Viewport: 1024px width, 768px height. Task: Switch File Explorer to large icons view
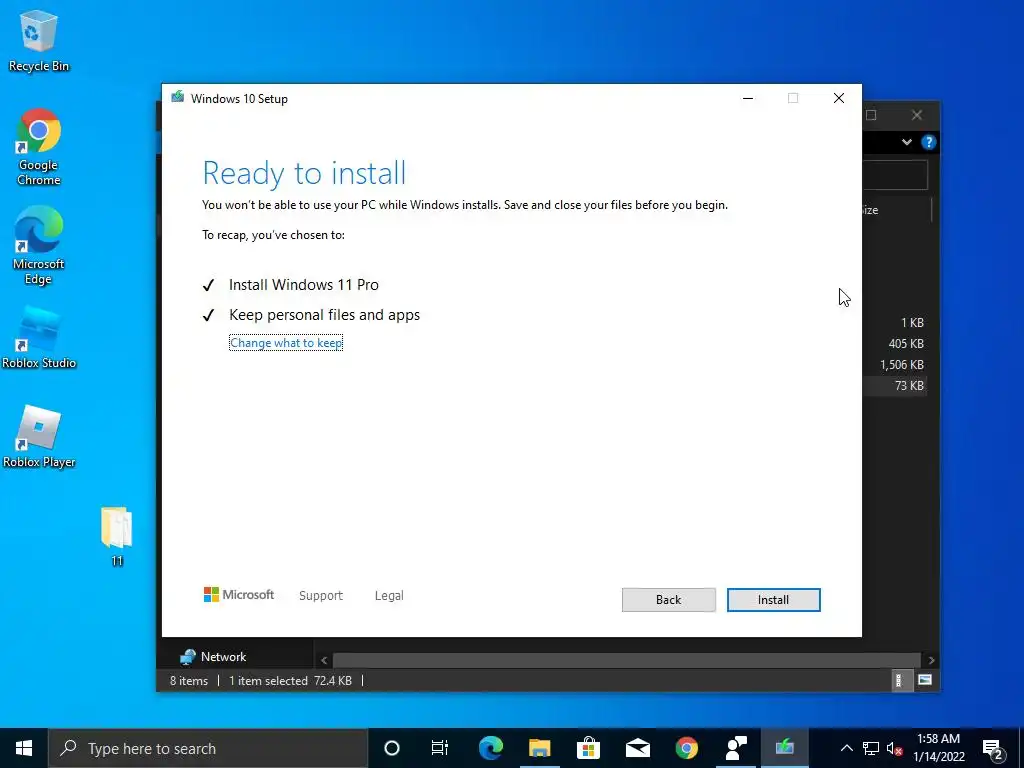pyautogui.click(x=925, y=680)
